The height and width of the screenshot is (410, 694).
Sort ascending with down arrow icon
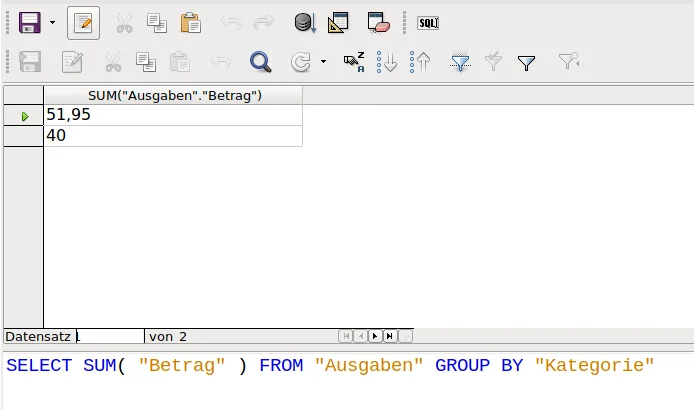point(386,62)
